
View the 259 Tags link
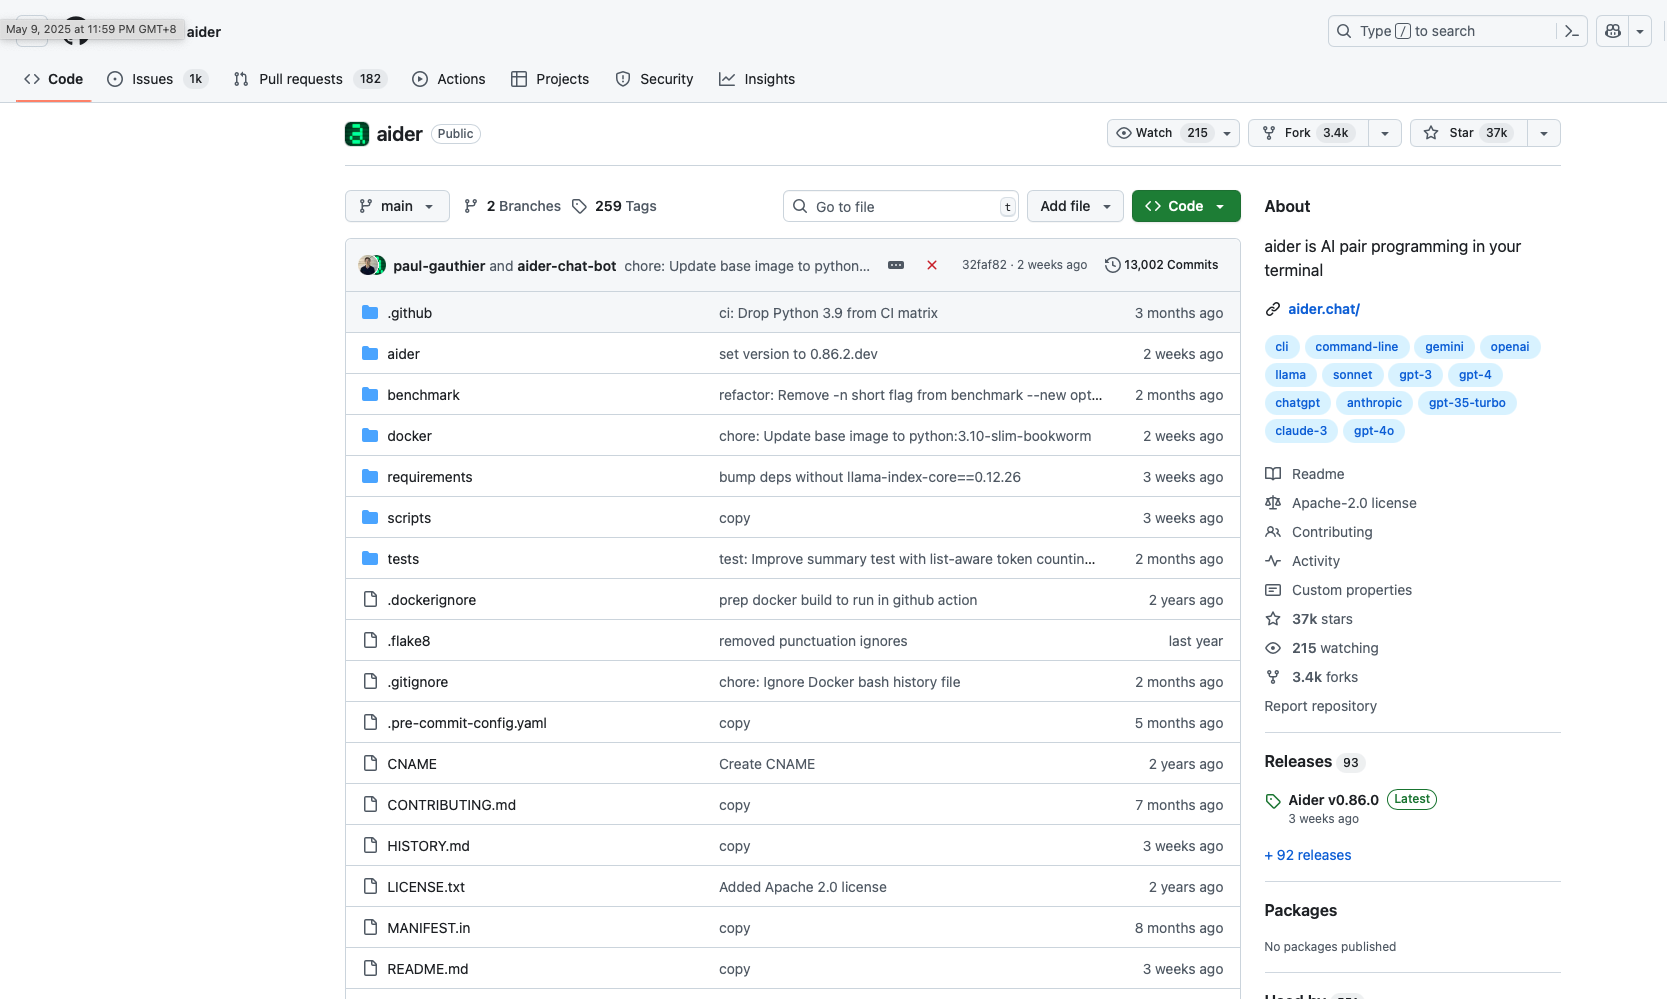point(614,206)
